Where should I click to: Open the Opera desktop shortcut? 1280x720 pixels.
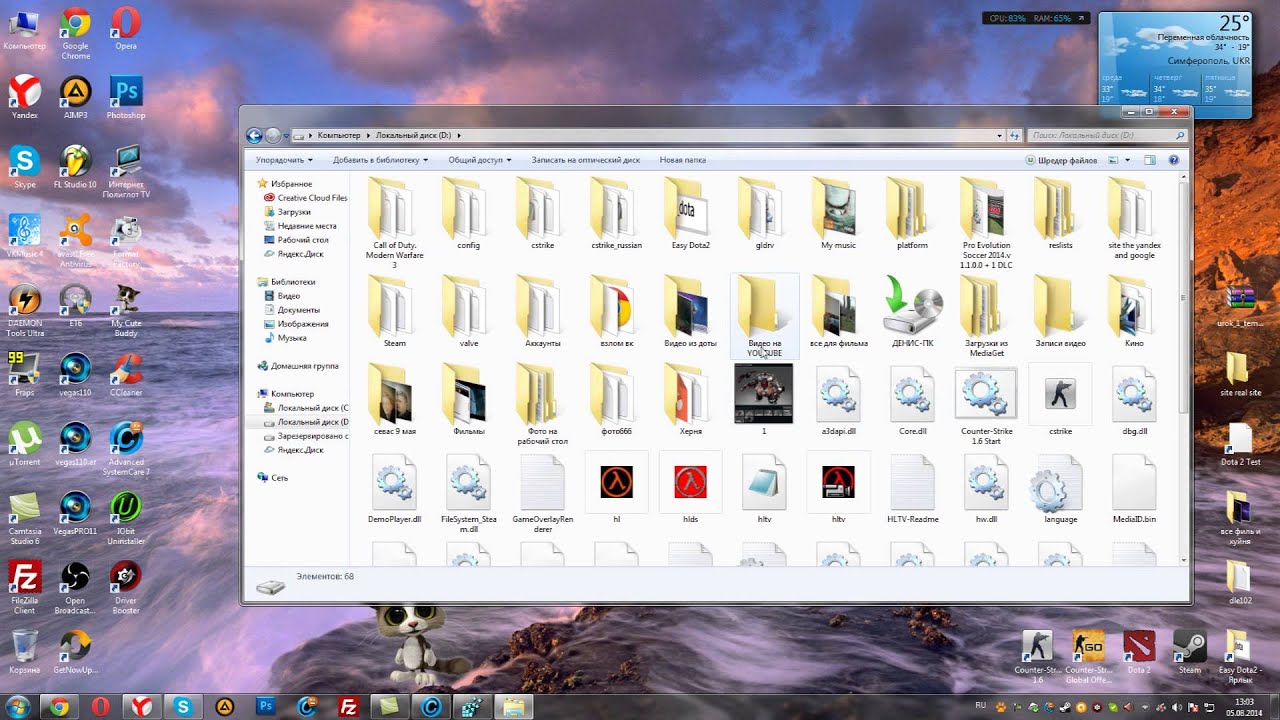click(x=126, y=28)
